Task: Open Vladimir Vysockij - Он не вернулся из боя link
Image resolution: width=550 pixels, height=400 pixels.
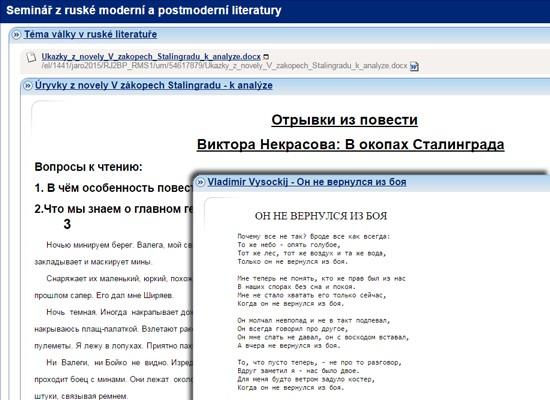Action: click(x=307, y=182)
